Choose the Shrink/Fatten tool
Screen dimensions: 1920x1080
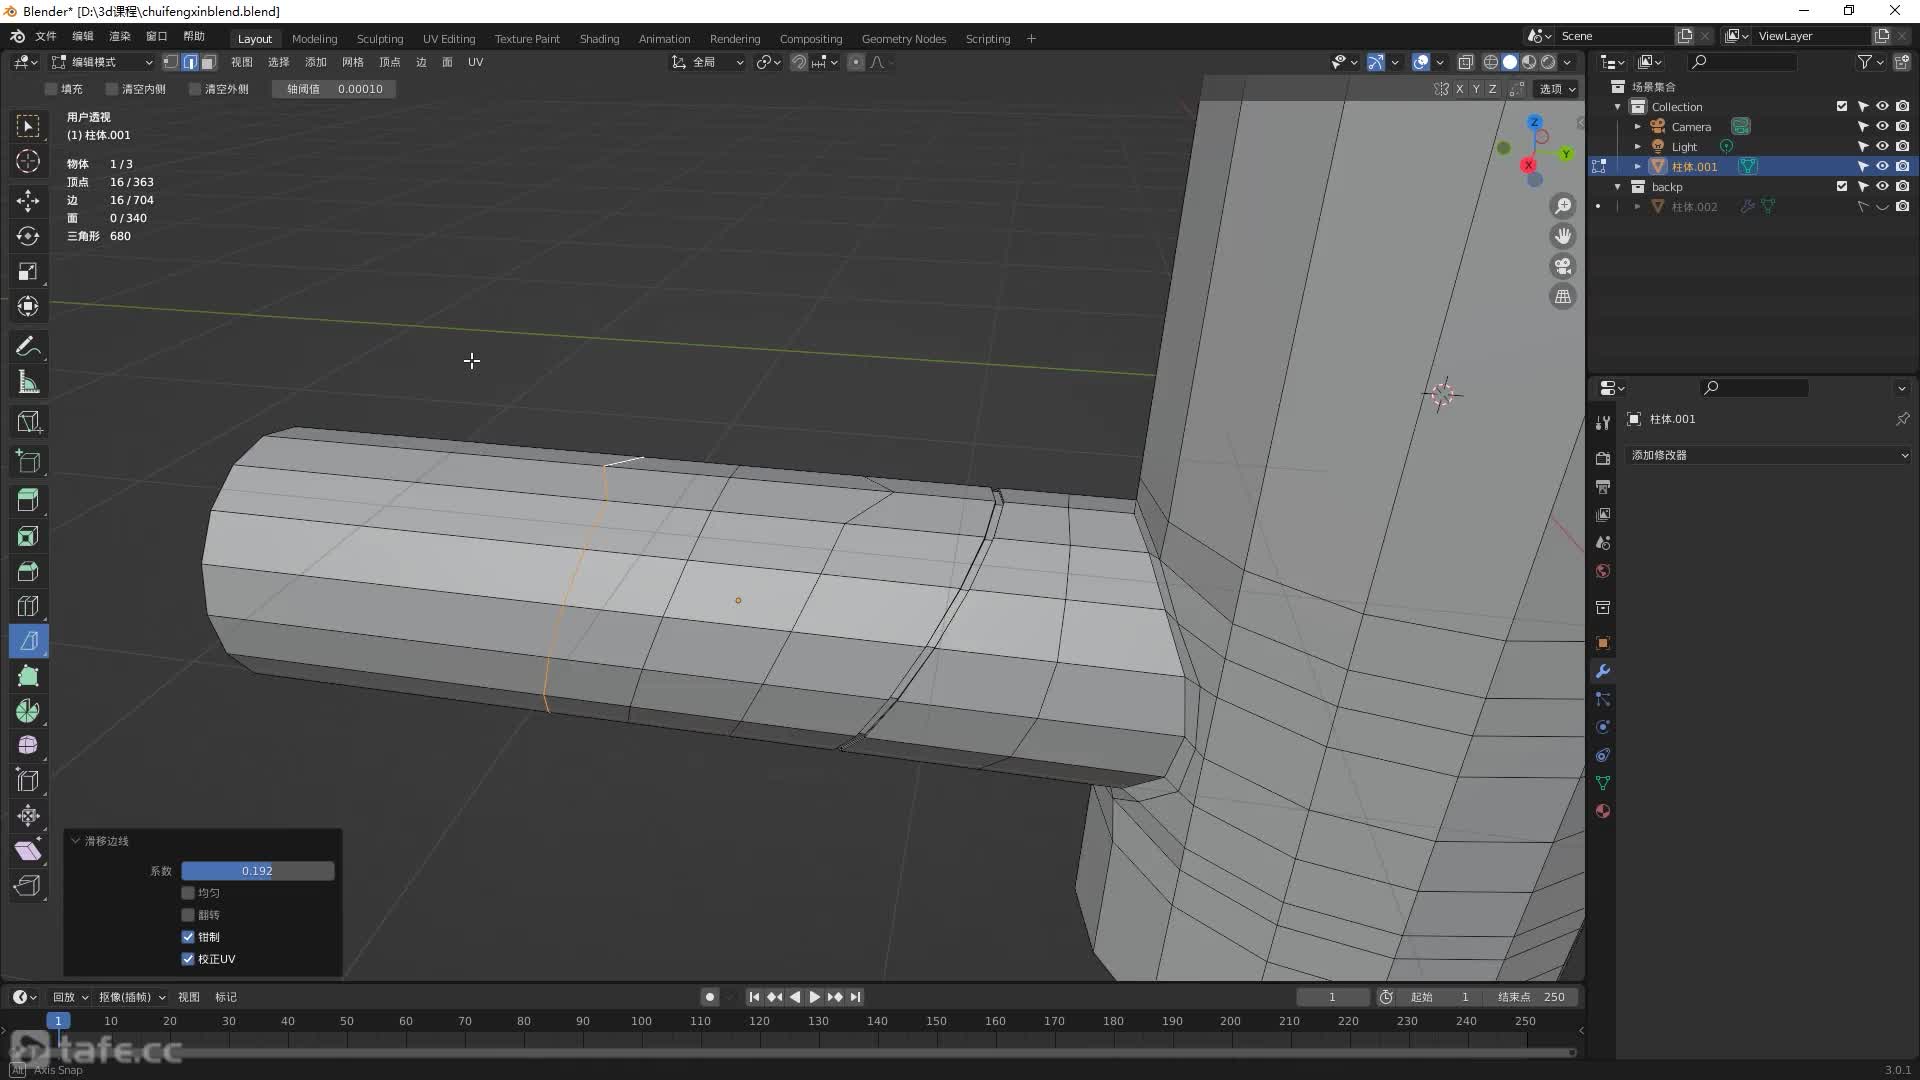28,816
